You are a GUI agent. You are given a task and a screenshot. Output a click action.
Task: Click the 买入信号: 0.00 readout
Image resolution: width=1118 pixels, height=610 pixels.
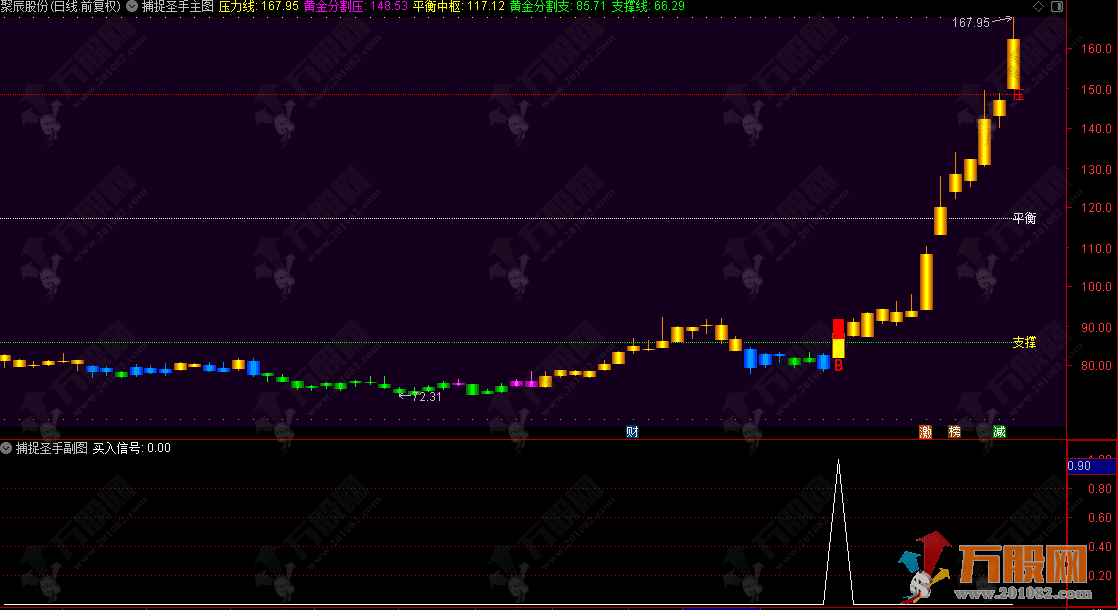[x=132, y=448]
